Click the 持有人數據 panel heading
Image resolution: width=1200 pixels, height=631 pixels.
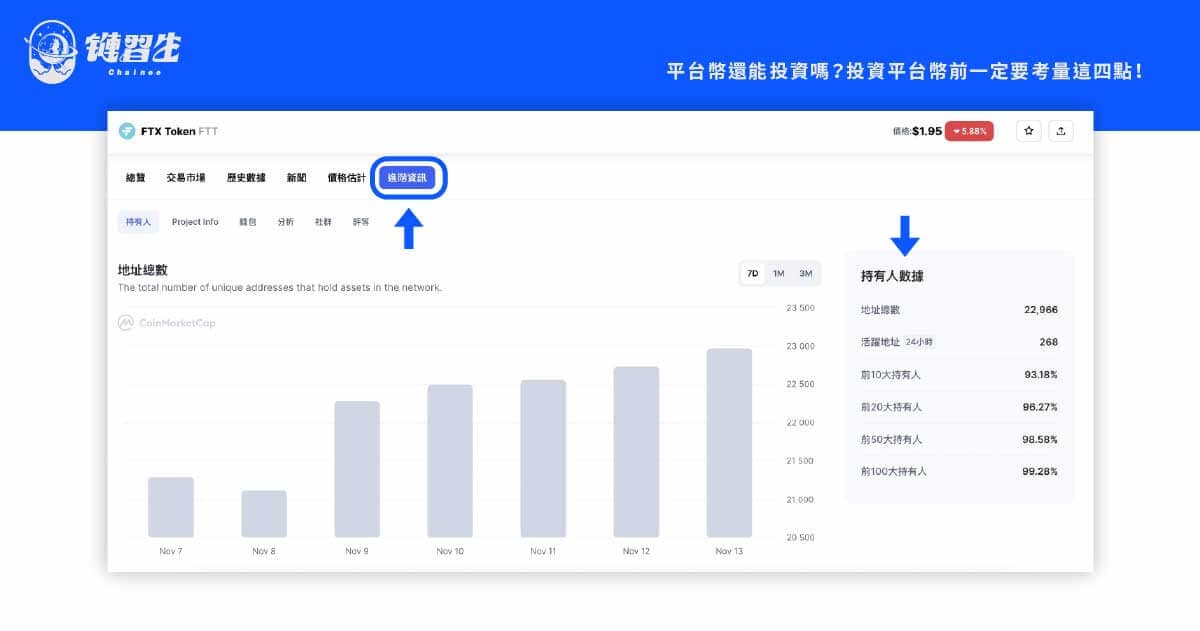[x=892, y=276]
